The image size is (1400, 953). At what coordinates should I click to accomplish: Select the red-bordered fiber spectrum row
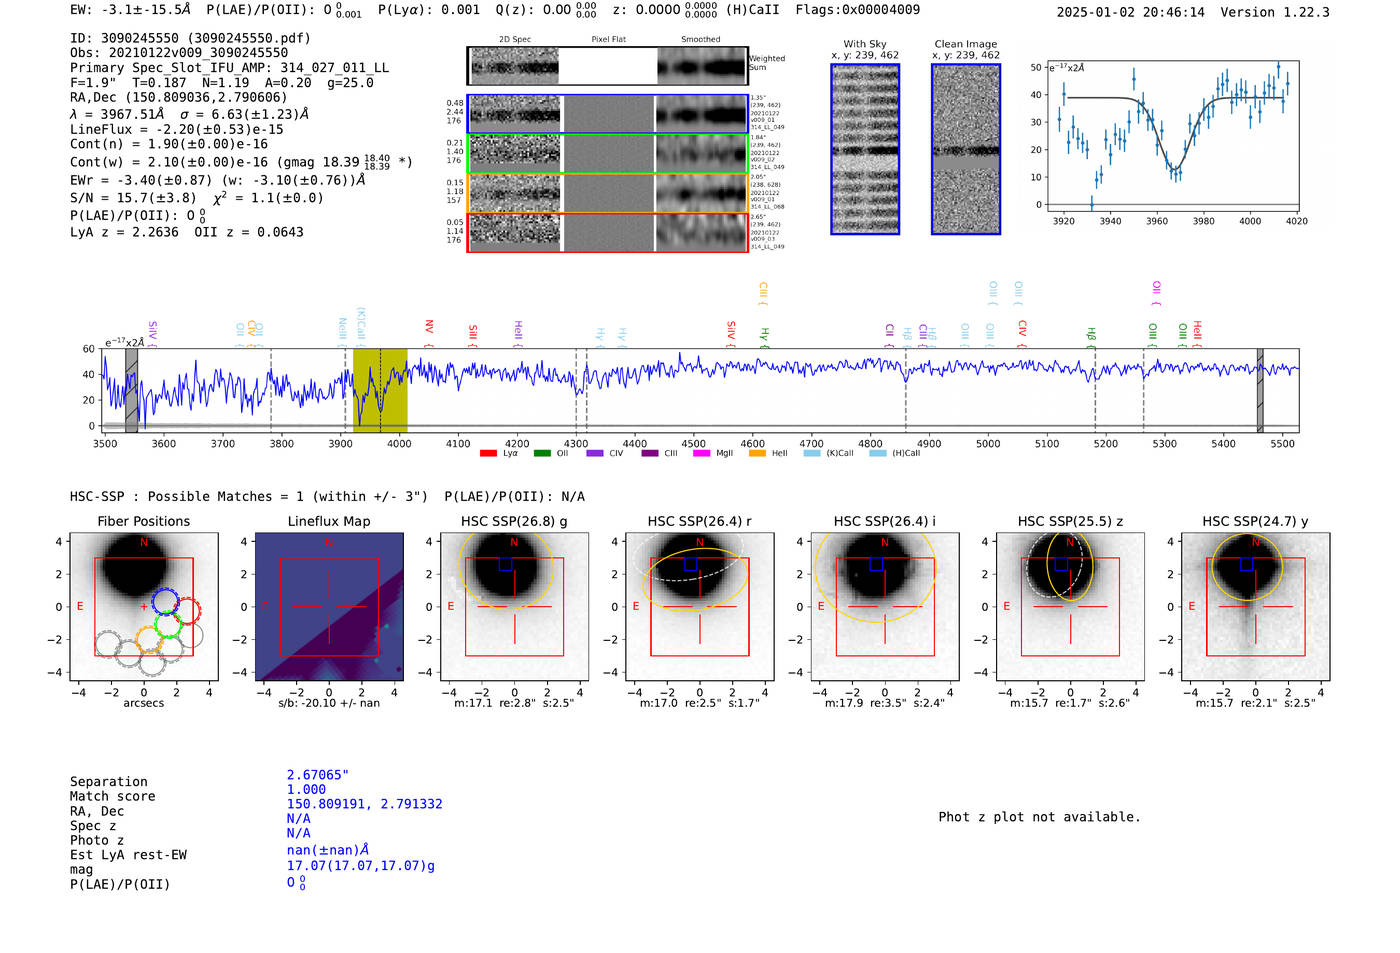tap(608, 233)
